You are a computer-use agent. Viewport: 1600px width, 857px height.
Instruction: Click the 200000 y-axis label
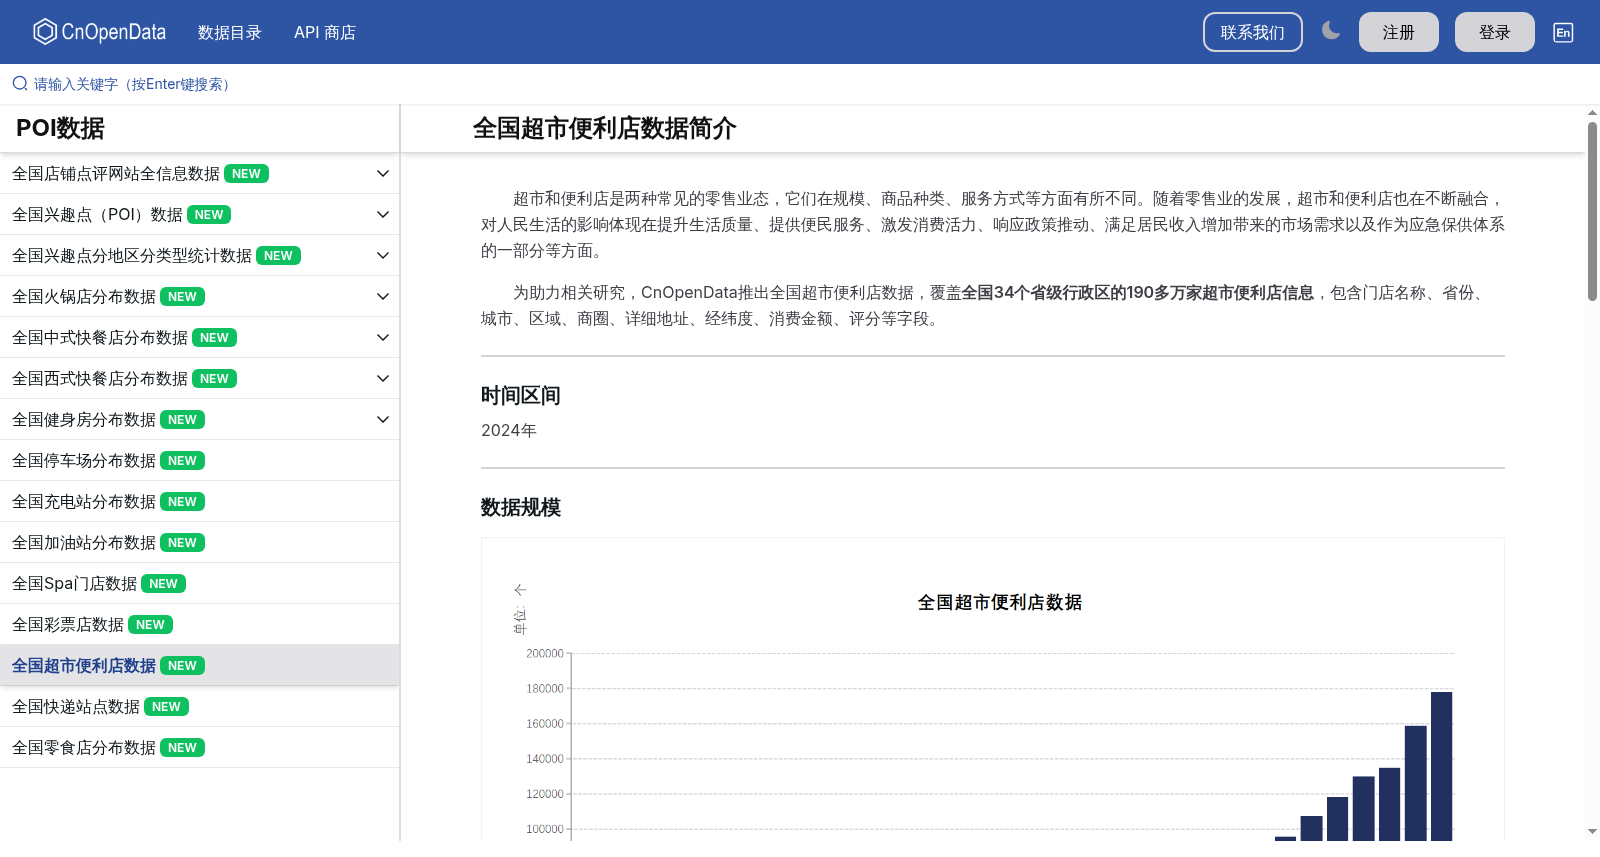545,654
